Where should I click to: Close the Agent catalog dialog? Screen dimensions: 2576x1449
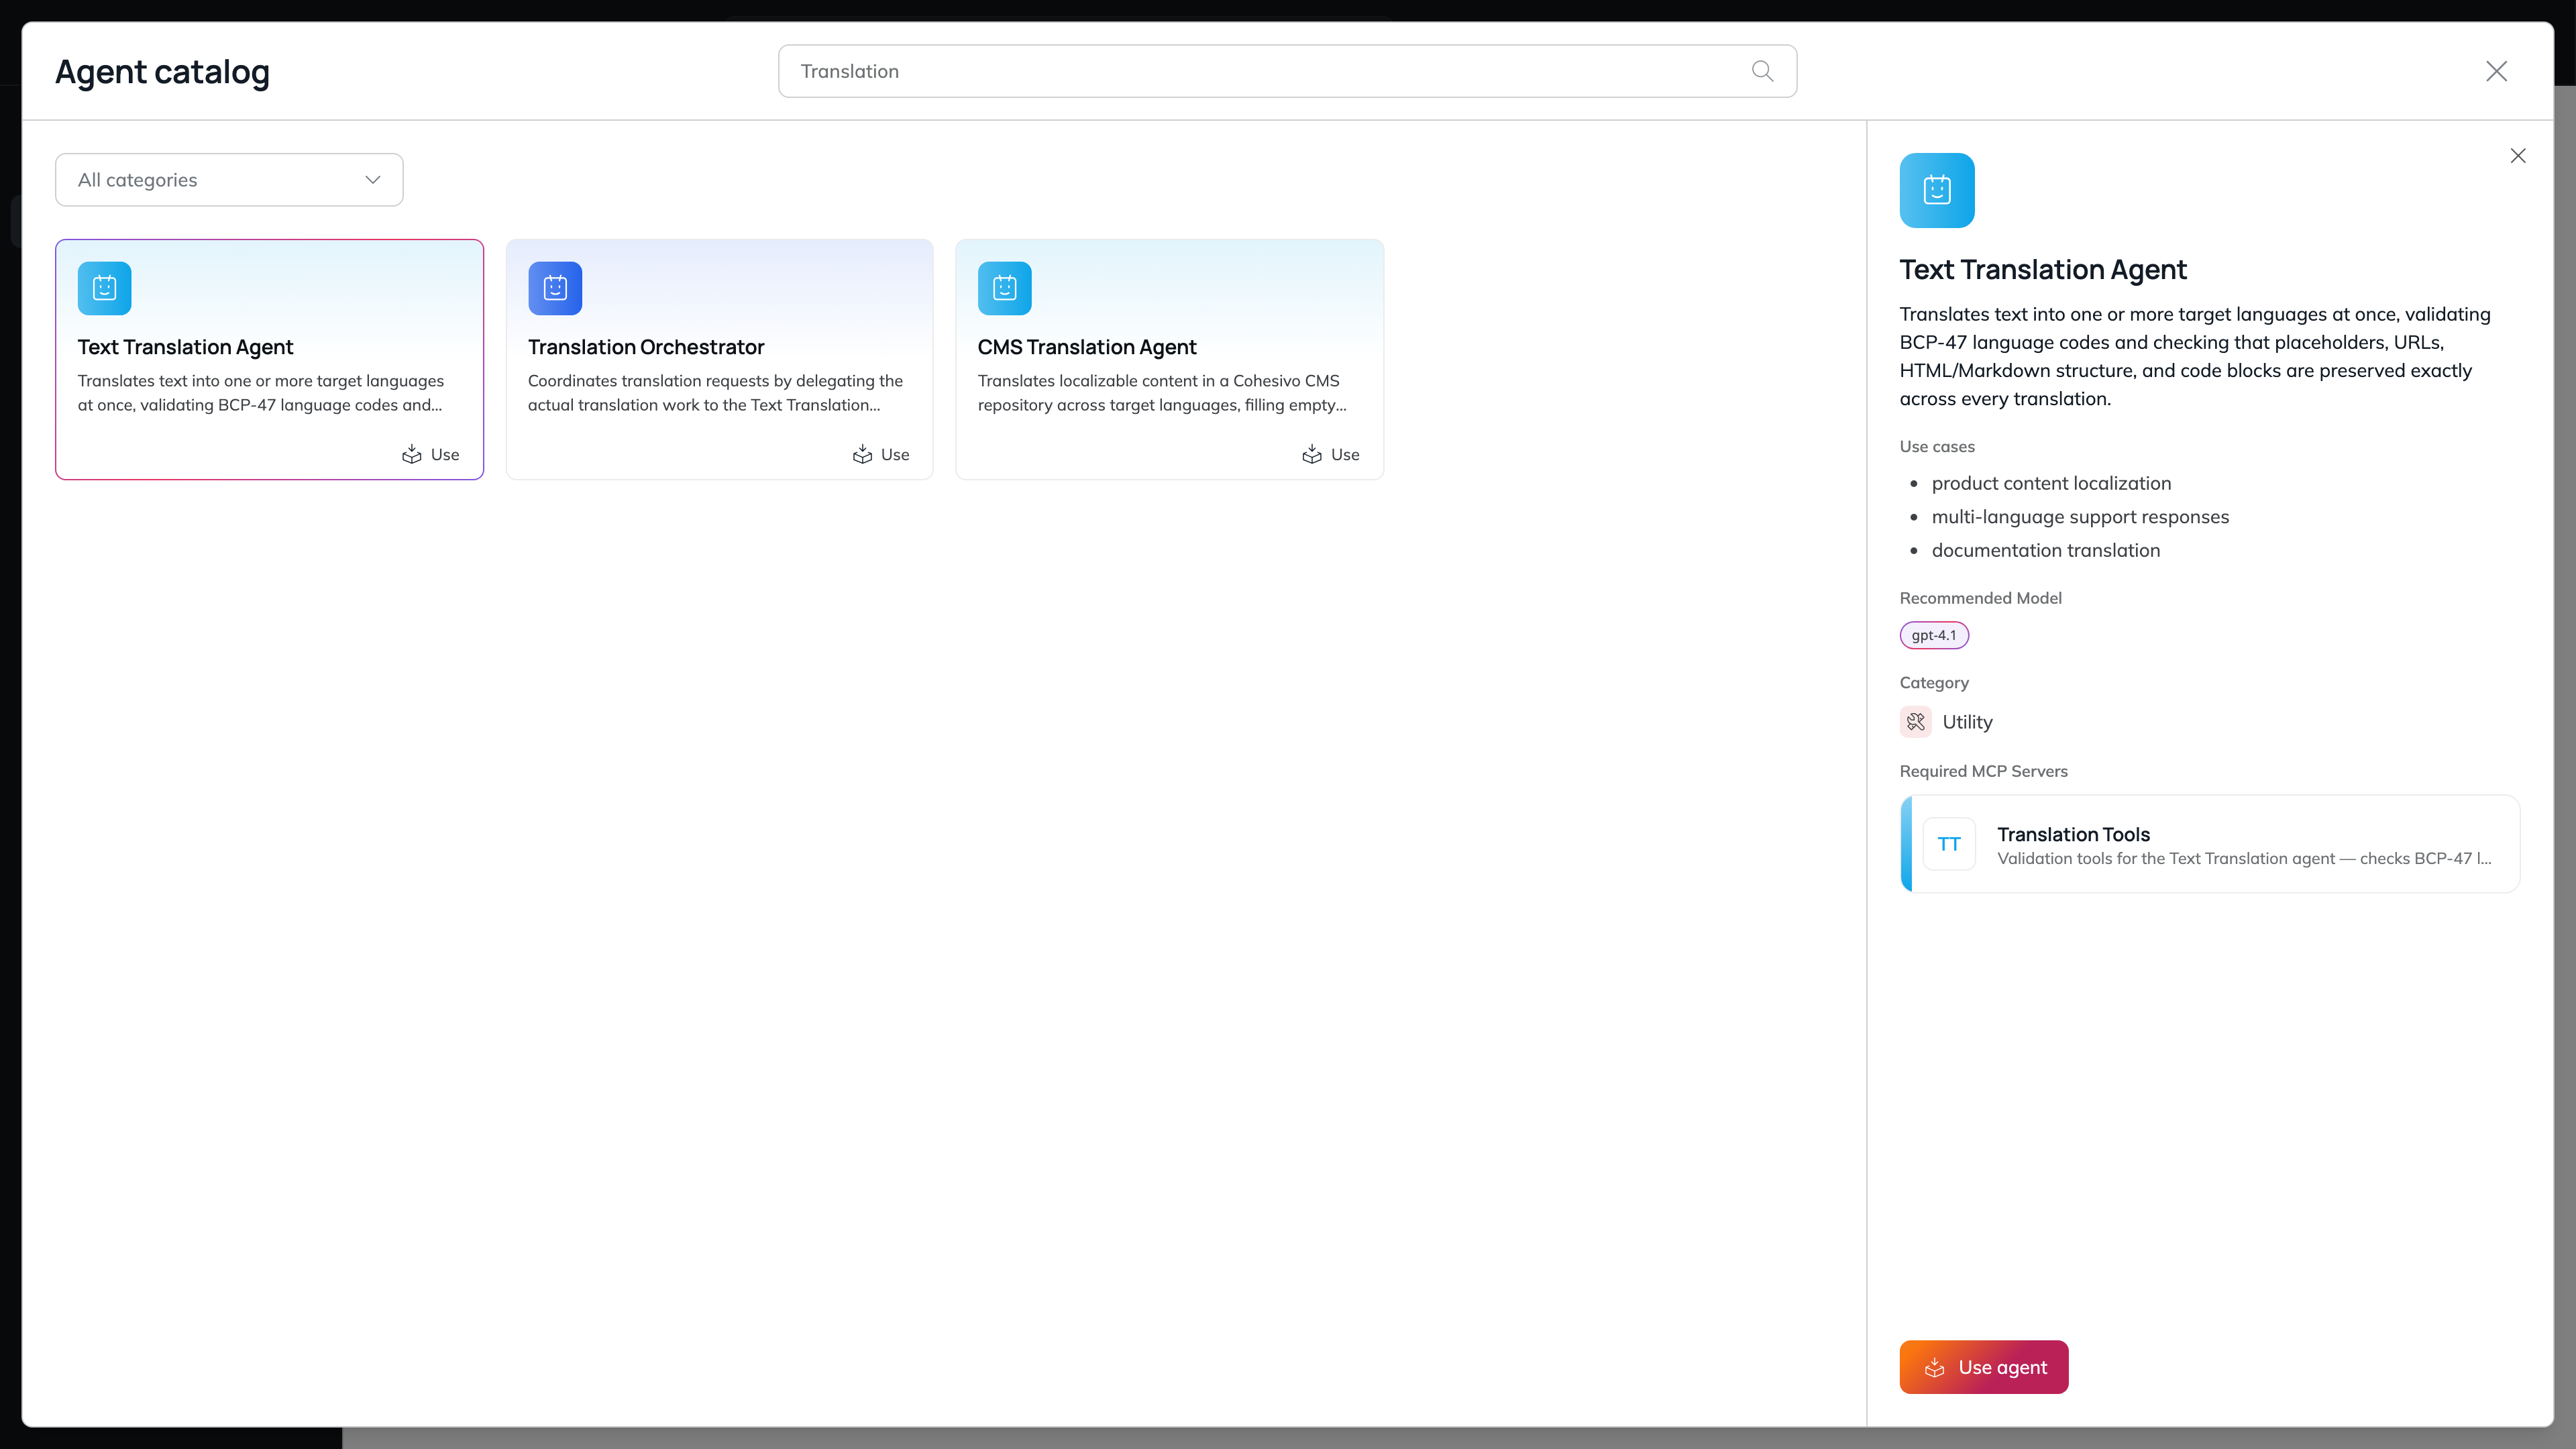(x=2497, y=71)
